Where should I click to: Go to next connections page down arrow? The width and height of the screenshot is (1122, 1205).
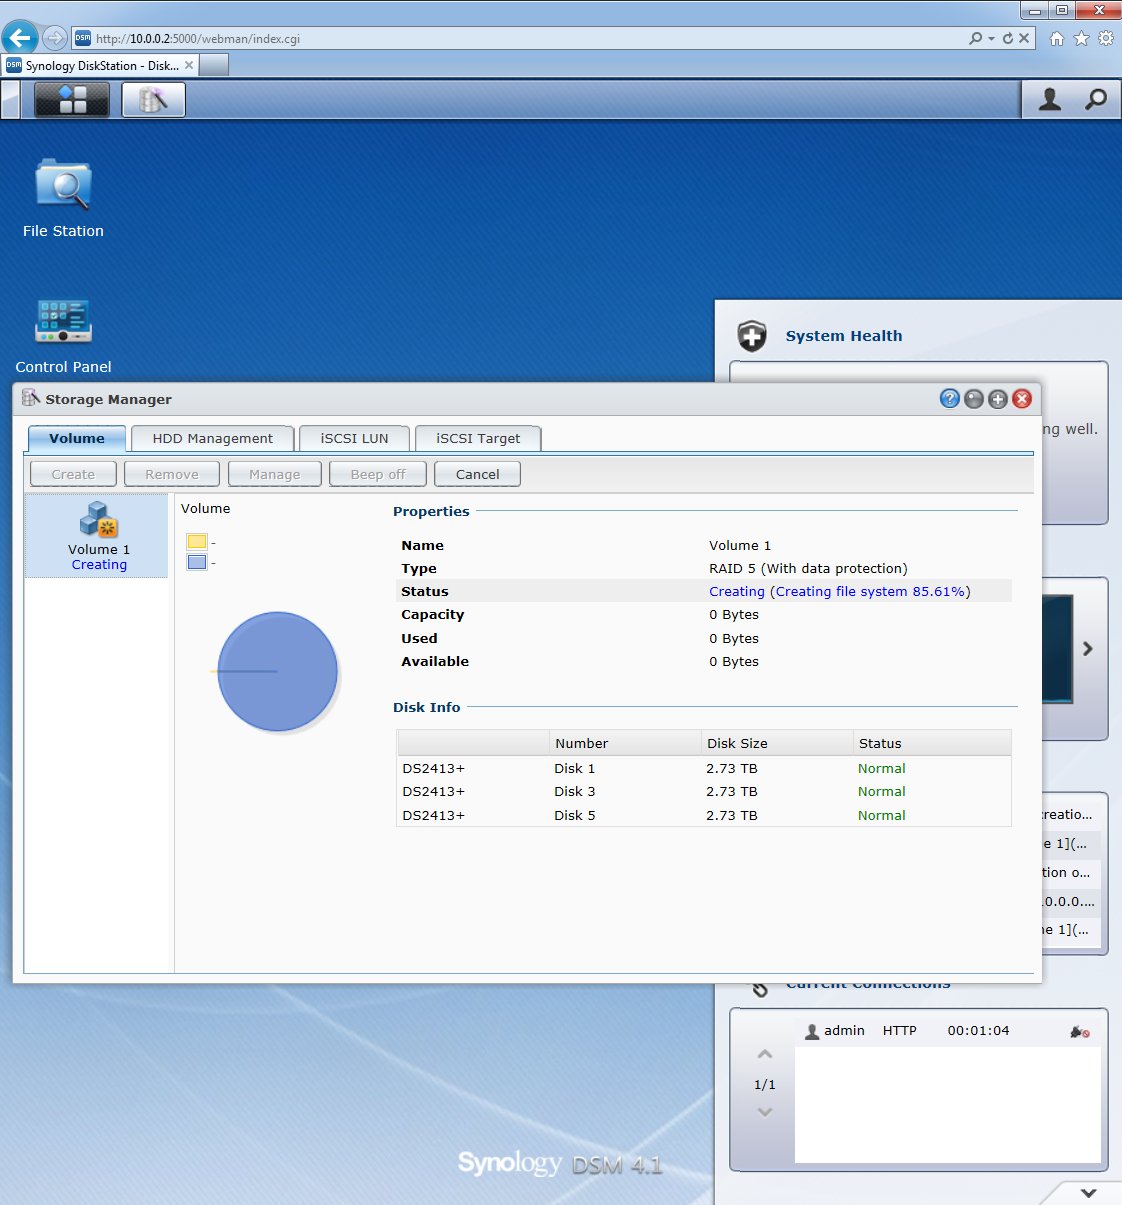coord(765,1112)
